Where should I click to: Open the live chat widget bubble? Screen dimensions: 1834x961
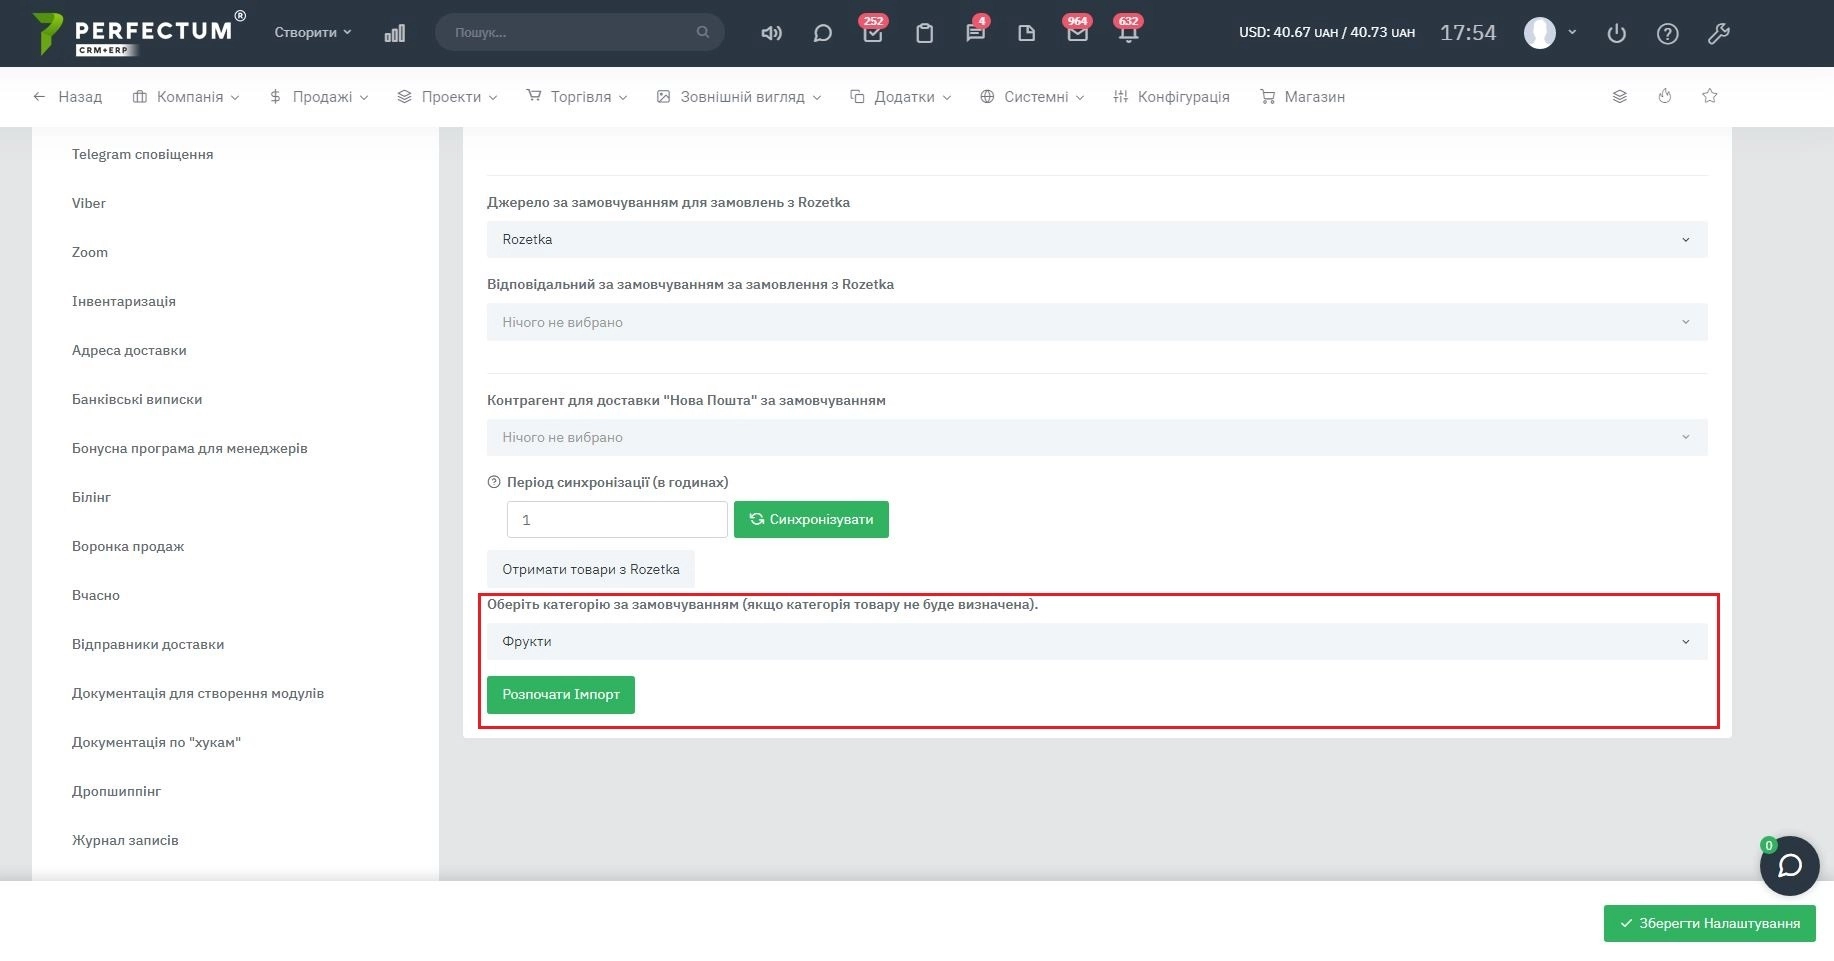1788,865
